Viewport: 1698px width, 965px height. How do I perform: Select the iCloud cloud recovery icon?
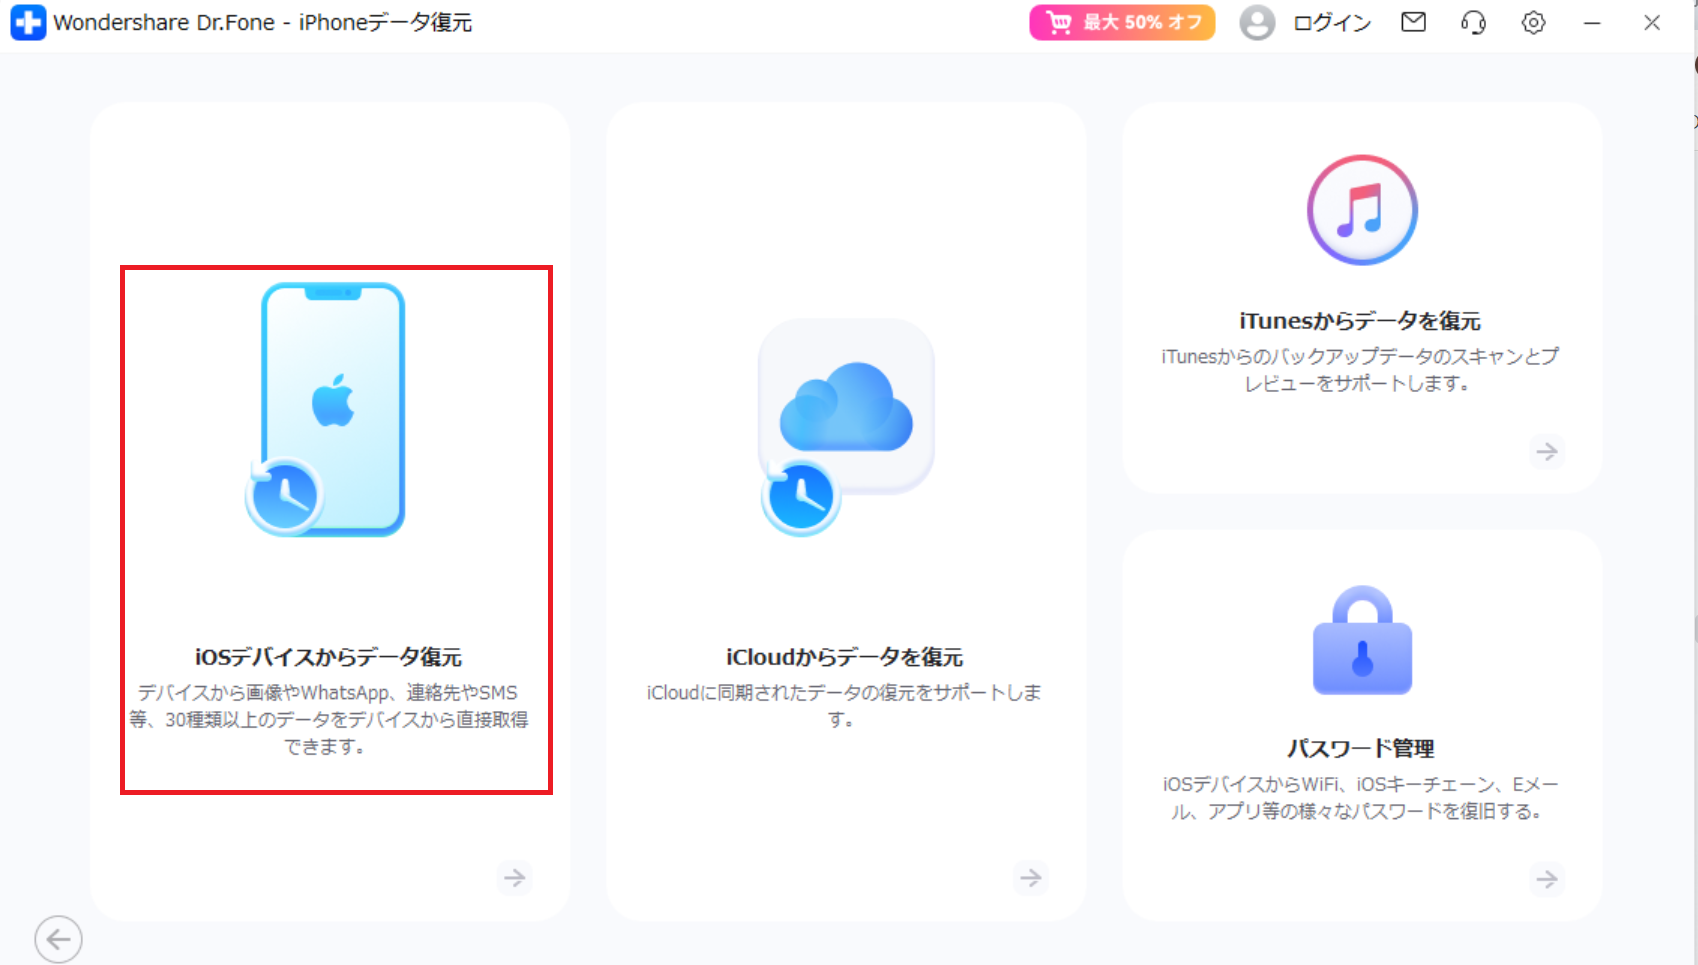click(846, 427)
